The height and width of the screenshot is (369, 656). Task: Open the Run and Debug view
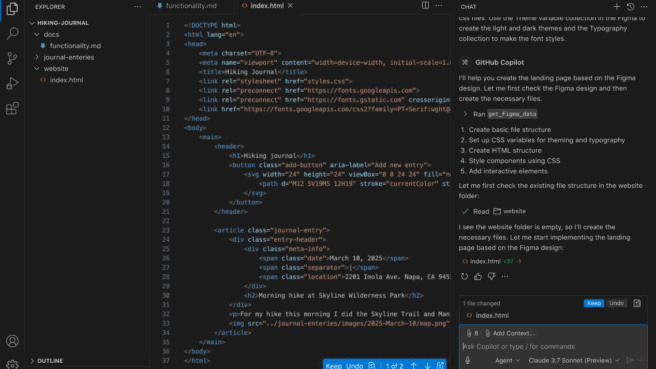point(12,83)
